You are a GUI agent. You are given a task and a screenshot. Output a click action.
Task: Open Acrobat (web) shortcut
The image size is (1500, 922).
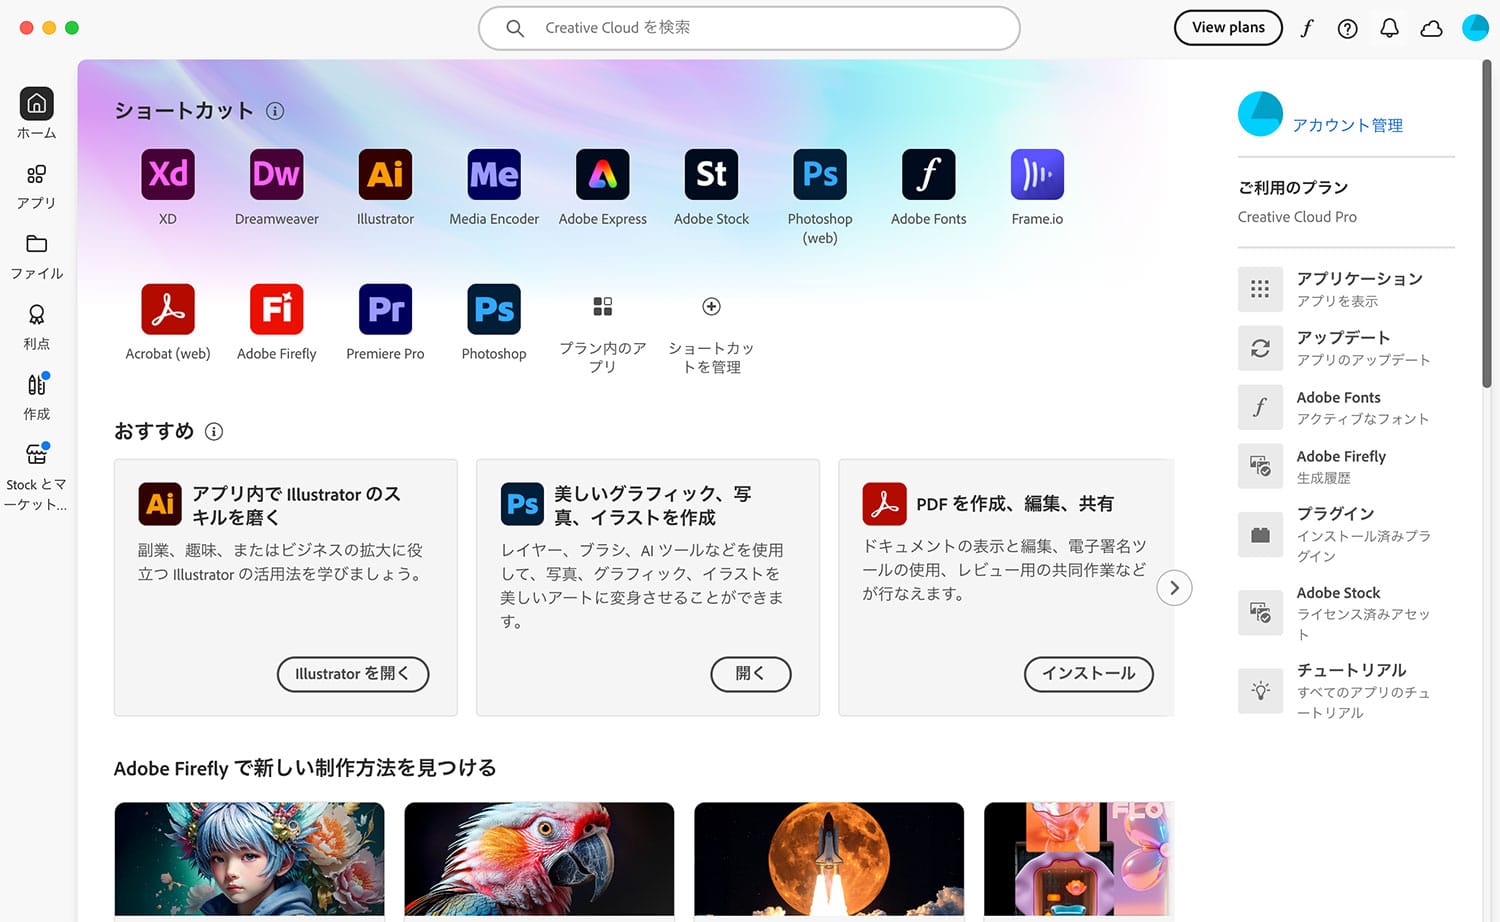[167, 310]
